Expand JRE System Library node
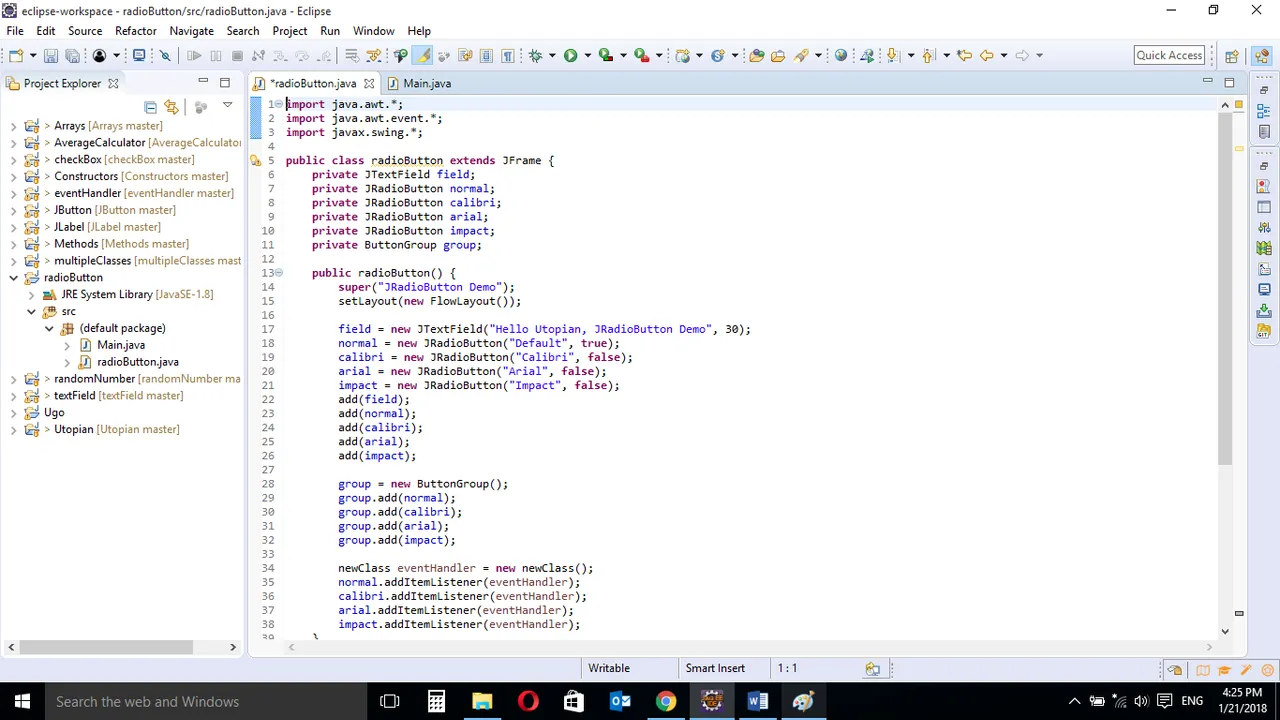 pos(31,295)
